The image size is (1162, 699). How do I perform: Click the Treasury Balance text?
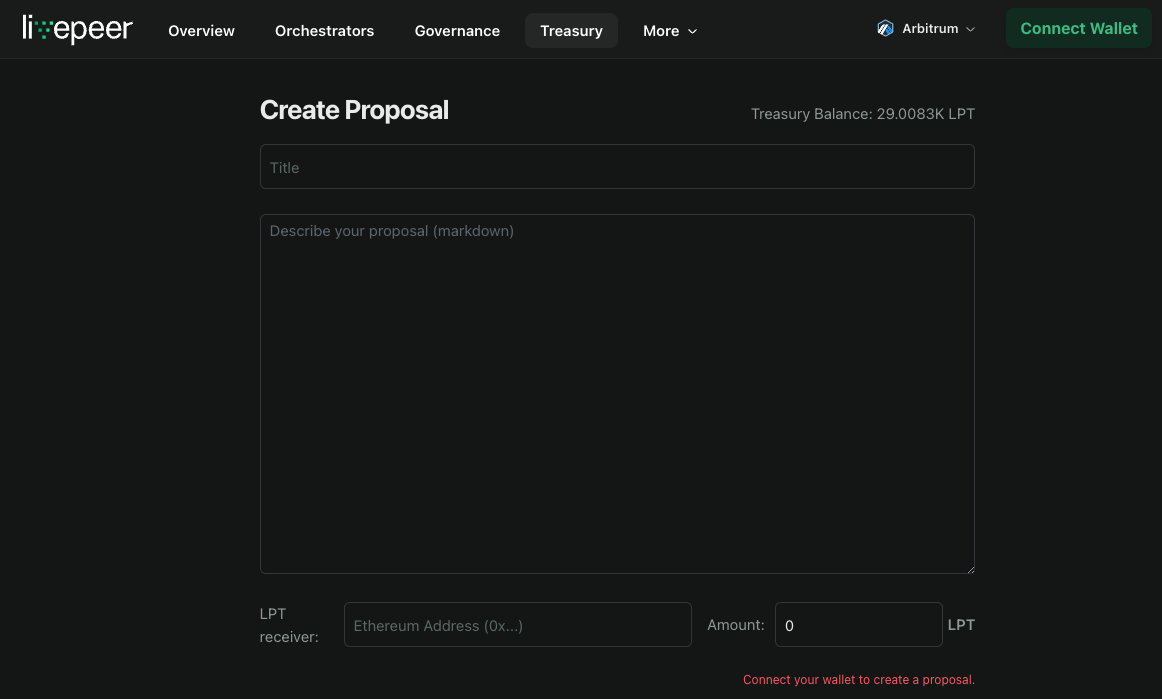pyautogui.click(x=862, y=113)
